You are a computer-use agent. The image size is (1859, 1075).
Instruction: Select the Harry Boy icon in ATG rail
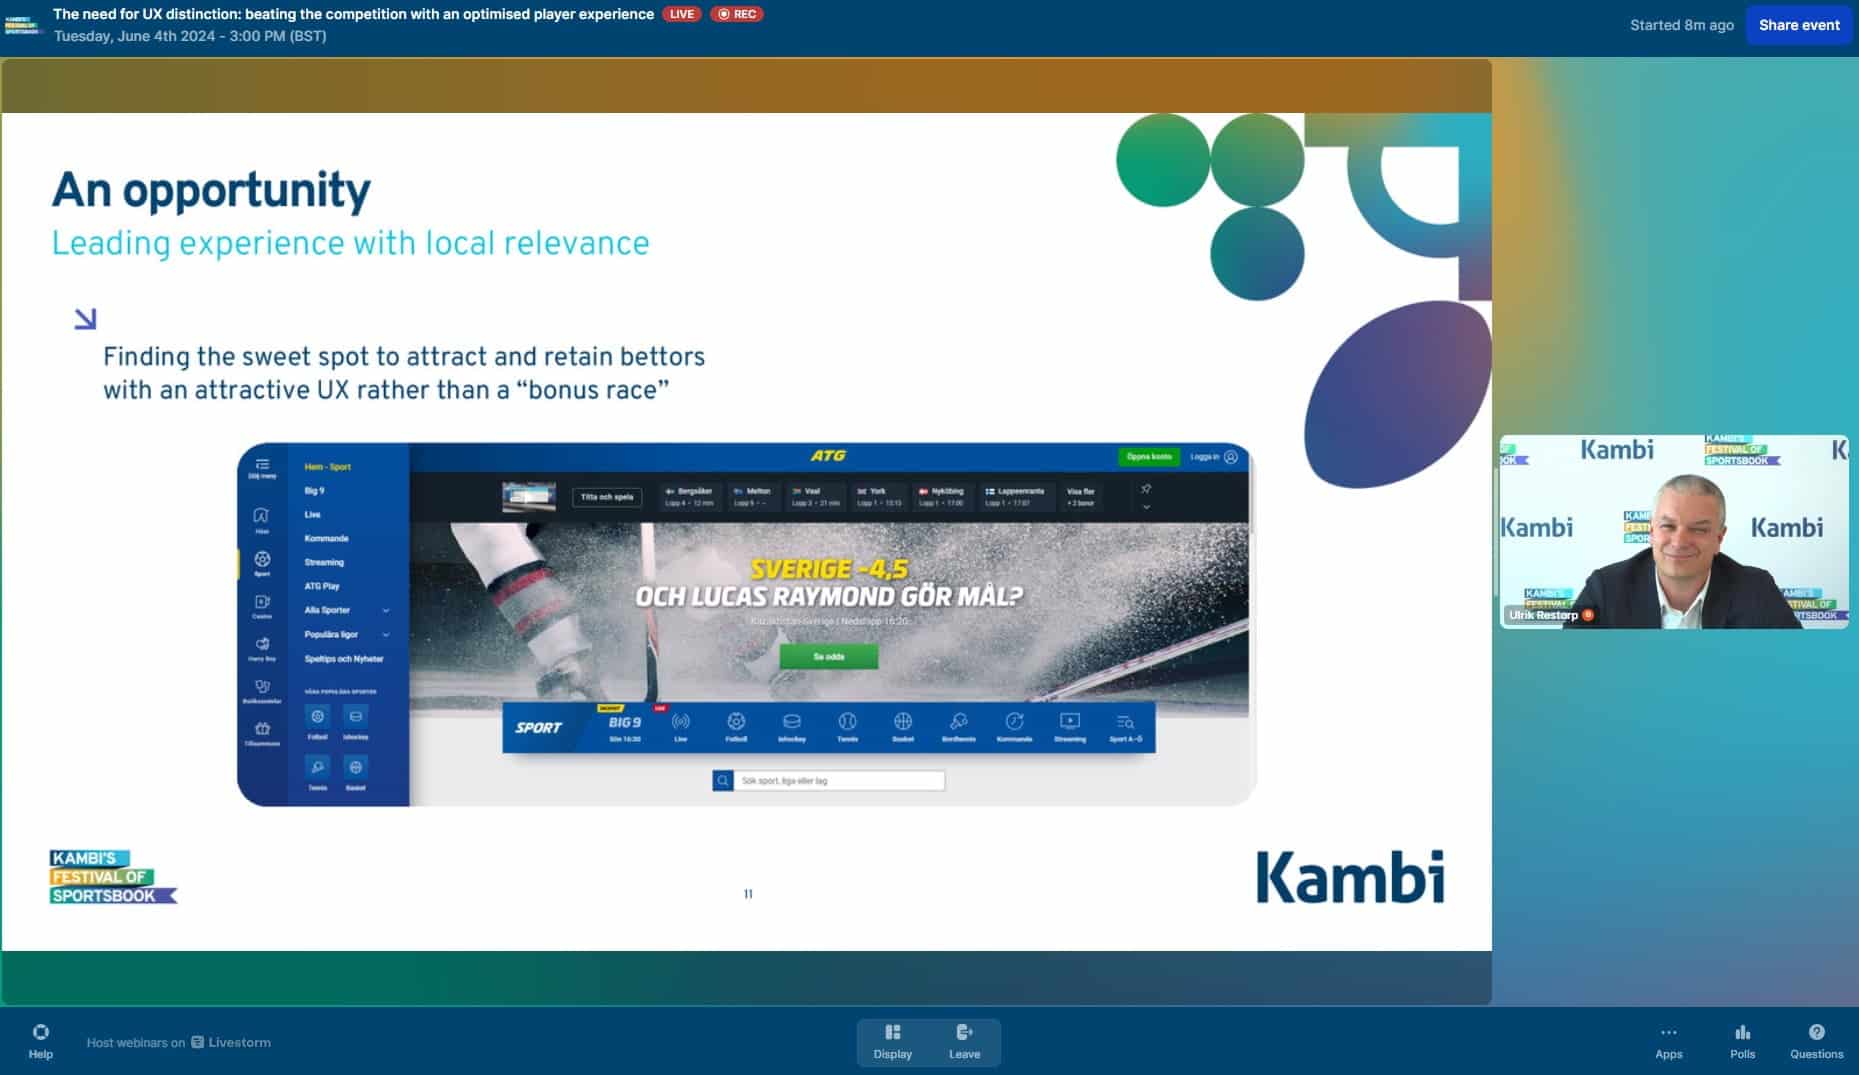262,646
